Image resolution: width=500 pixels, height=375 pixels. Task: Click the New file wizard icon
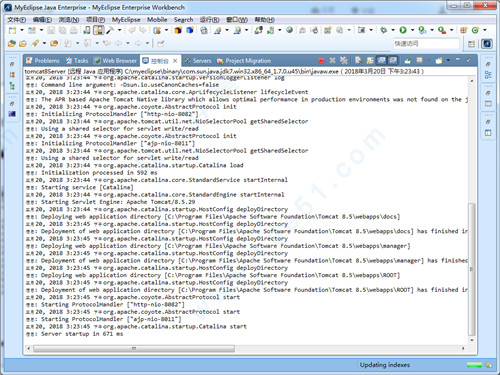click(12, 30)
